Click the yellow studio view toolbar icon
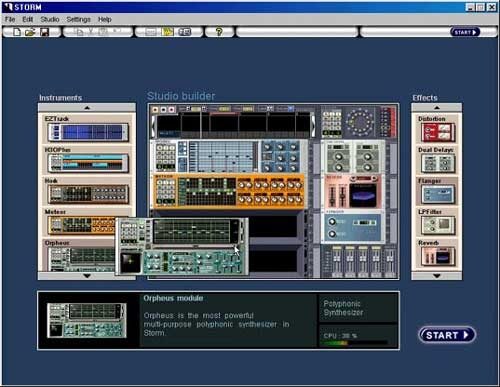500x387 pixels. point(168,32)
